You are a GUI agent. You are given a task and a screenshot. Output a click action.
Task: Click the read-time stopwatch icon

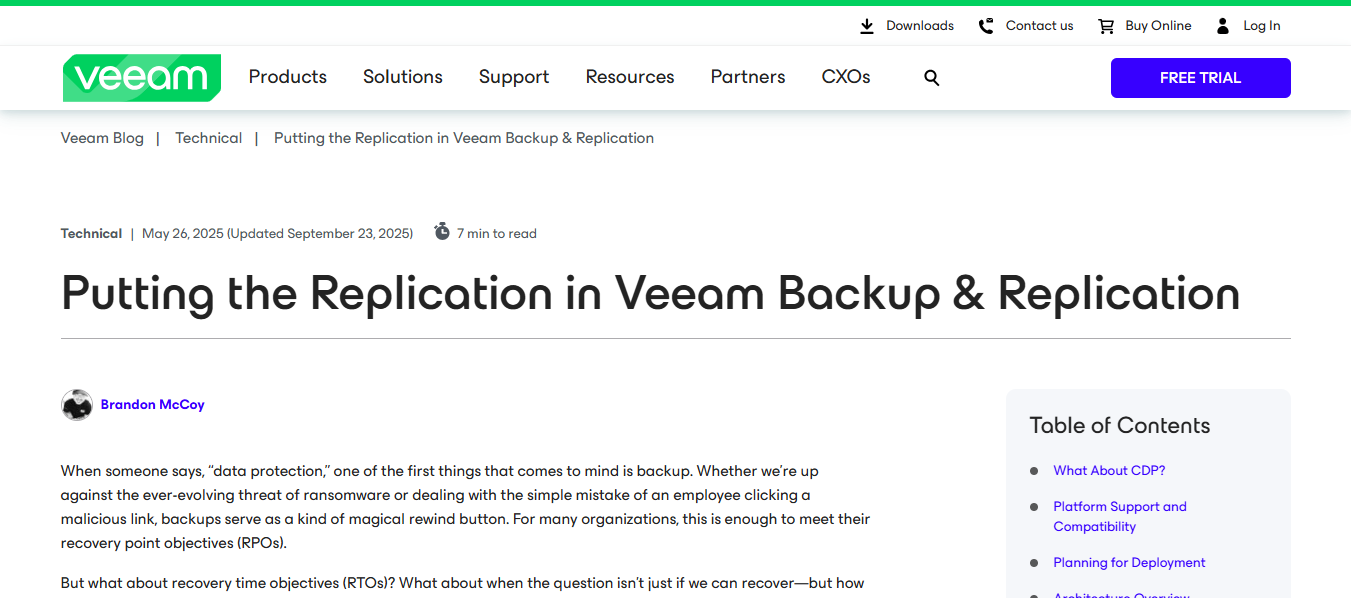(442, 232)
